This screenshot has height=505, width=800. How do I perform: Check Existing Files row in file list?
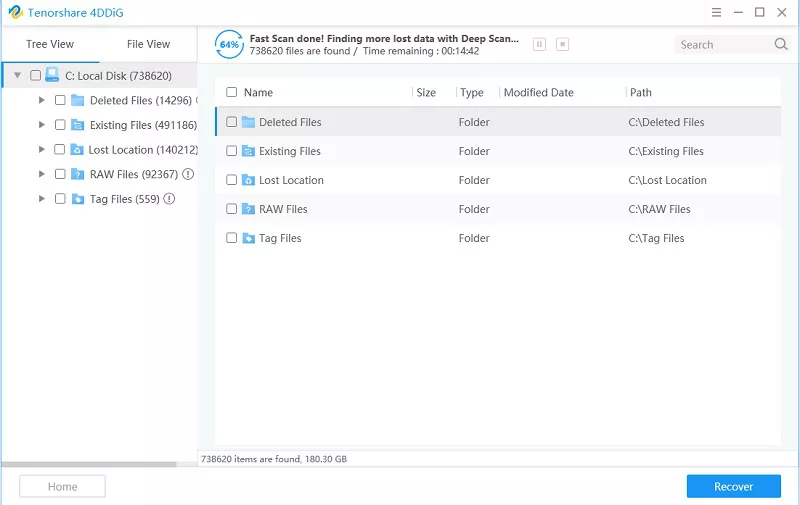coord(232,151)
